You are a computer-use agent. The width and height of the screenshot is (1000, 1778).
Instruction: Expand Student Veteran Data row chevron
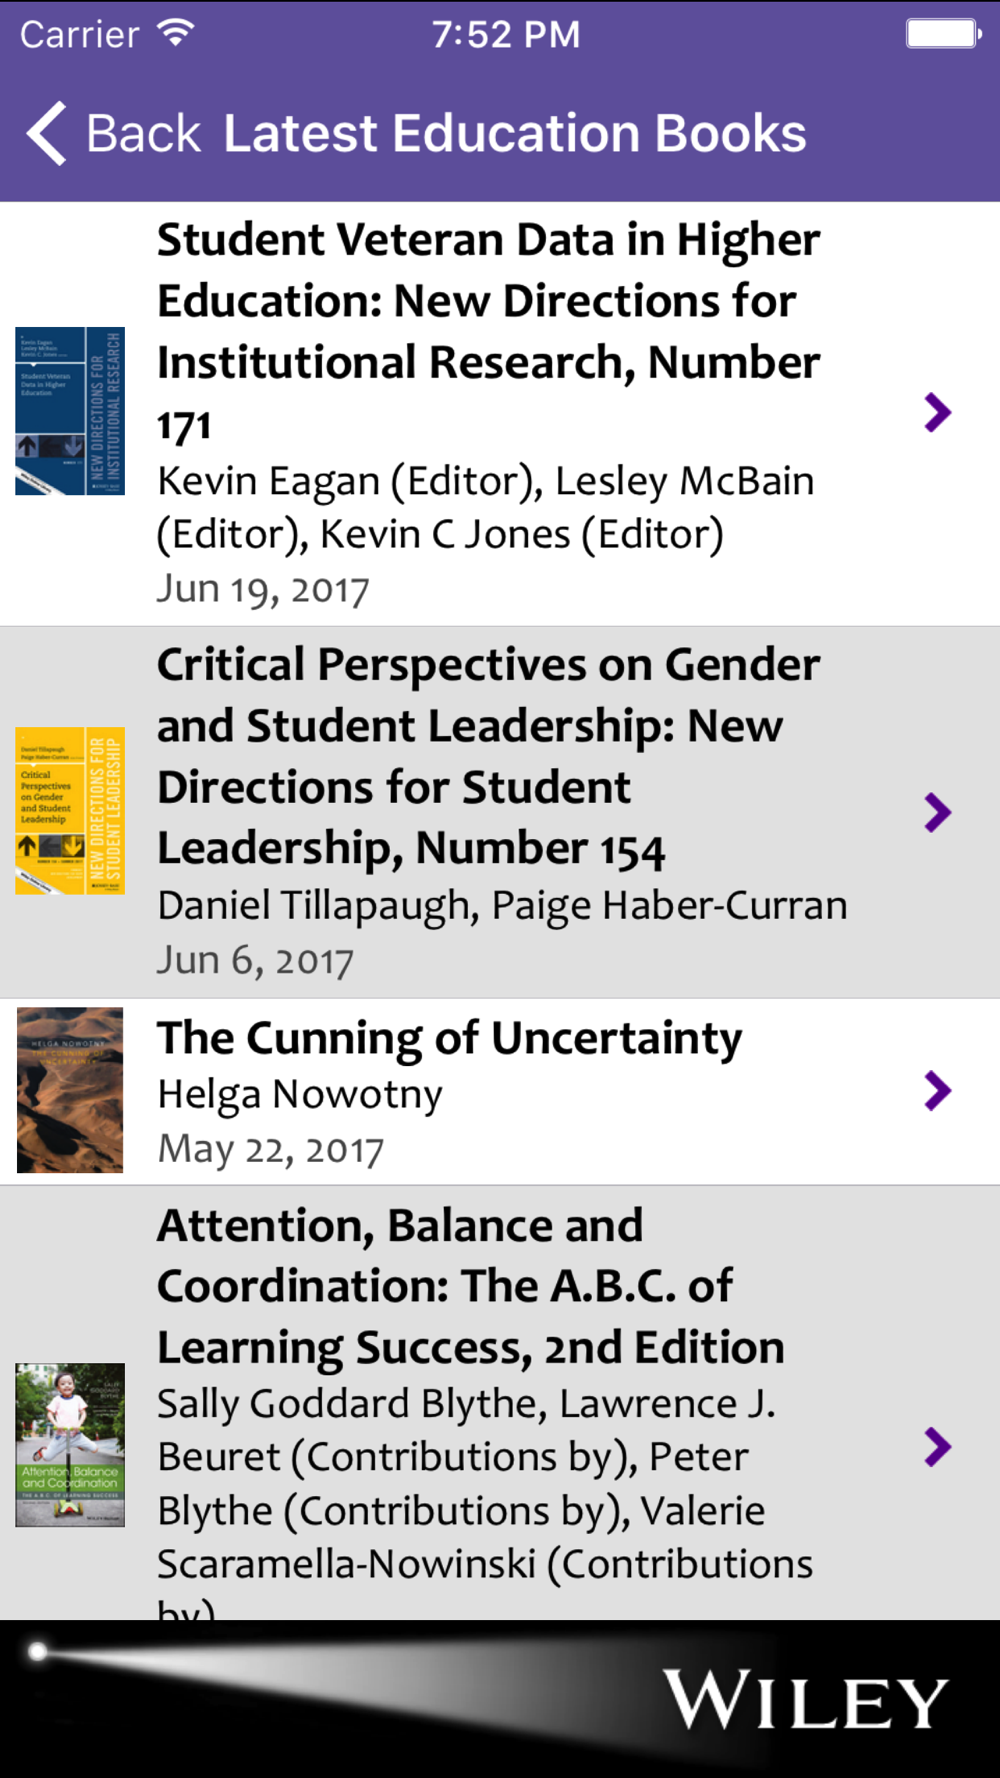(937, 412)
